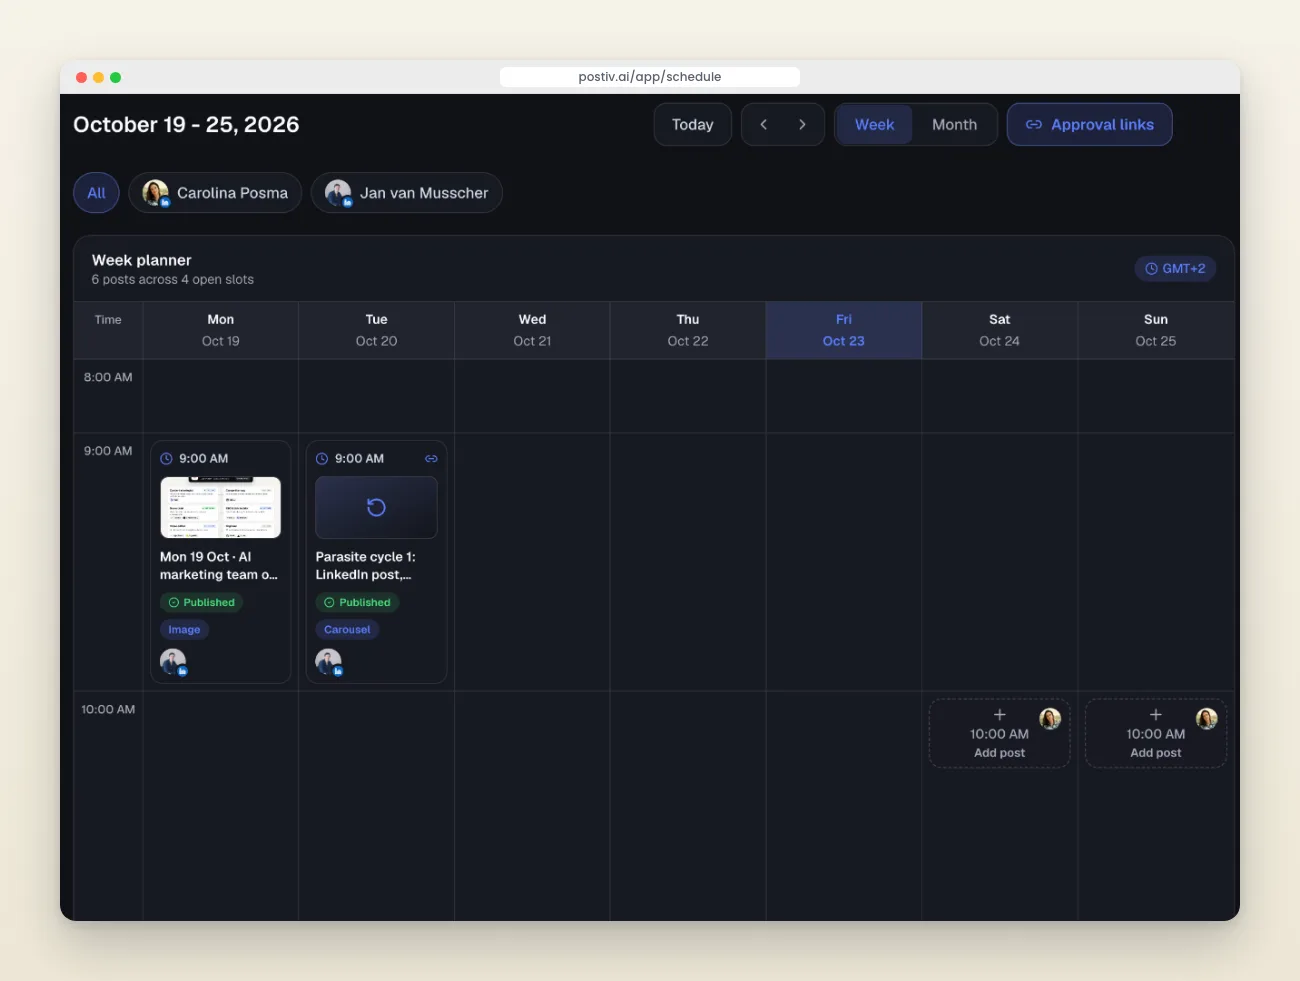Go to the previous week arrow
Image resolution: width=1300 pixels, height=981 pixels.
coord(763,124)
